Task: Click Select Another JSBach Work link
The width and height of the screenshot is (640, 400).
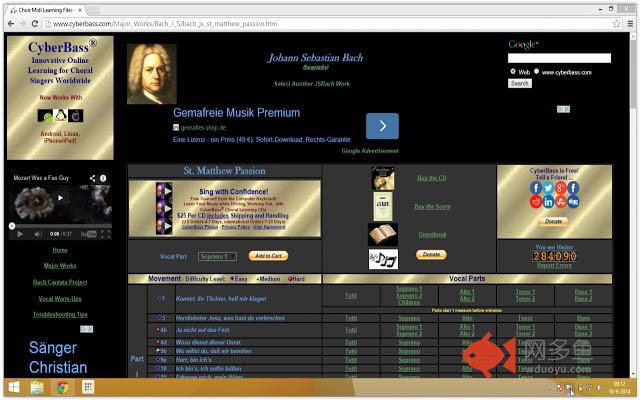Action: pyautogui.click(x=311, y=84)
